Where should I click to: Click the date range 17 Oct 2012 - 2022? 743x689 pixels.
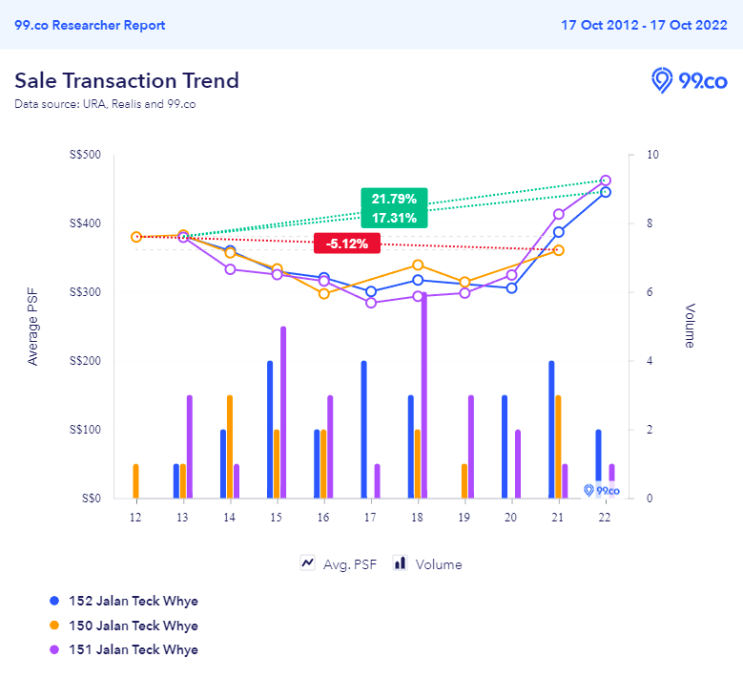coord(645,25)
